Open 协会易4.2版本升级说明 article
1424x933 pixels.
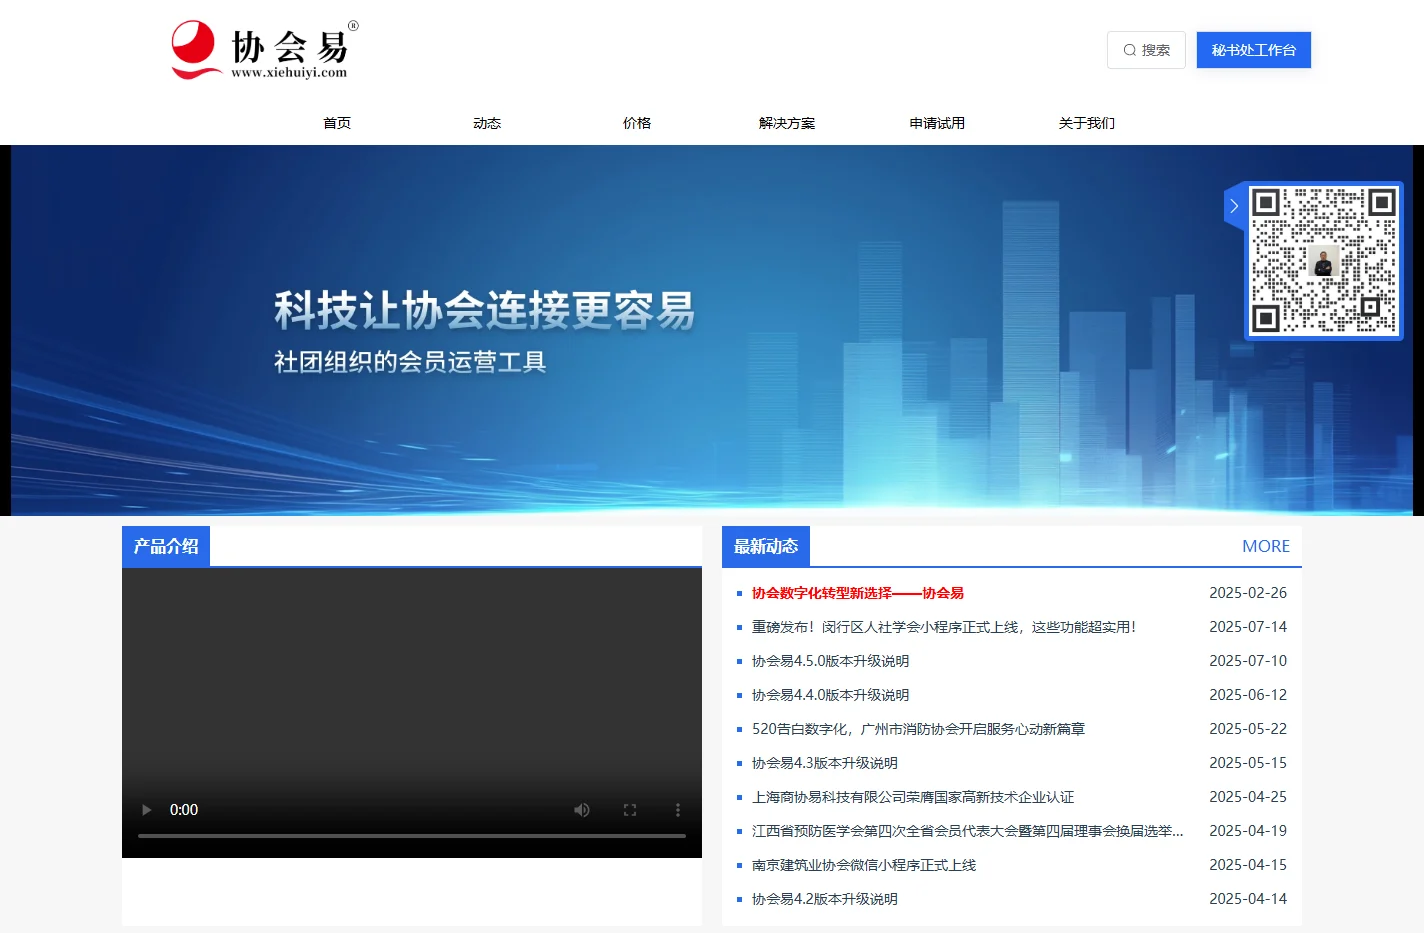[x=825, y=899]
